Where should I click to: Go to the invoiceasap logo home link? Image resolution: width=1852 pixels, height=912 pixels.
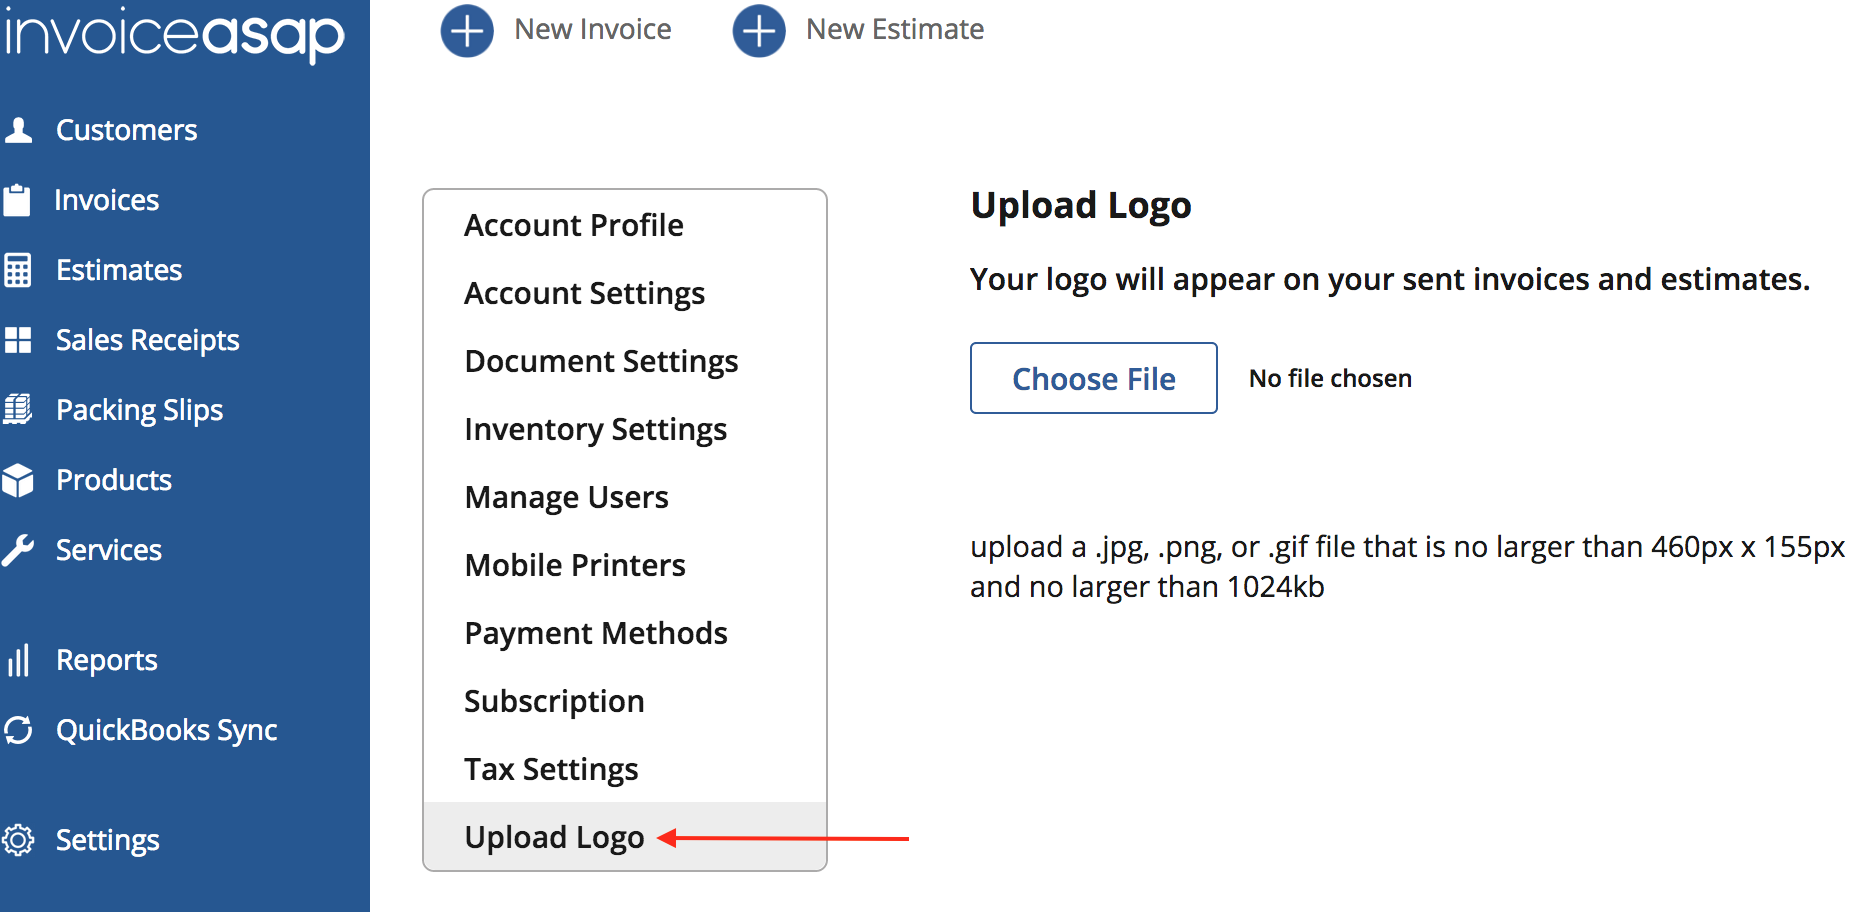tap(174, 34)
